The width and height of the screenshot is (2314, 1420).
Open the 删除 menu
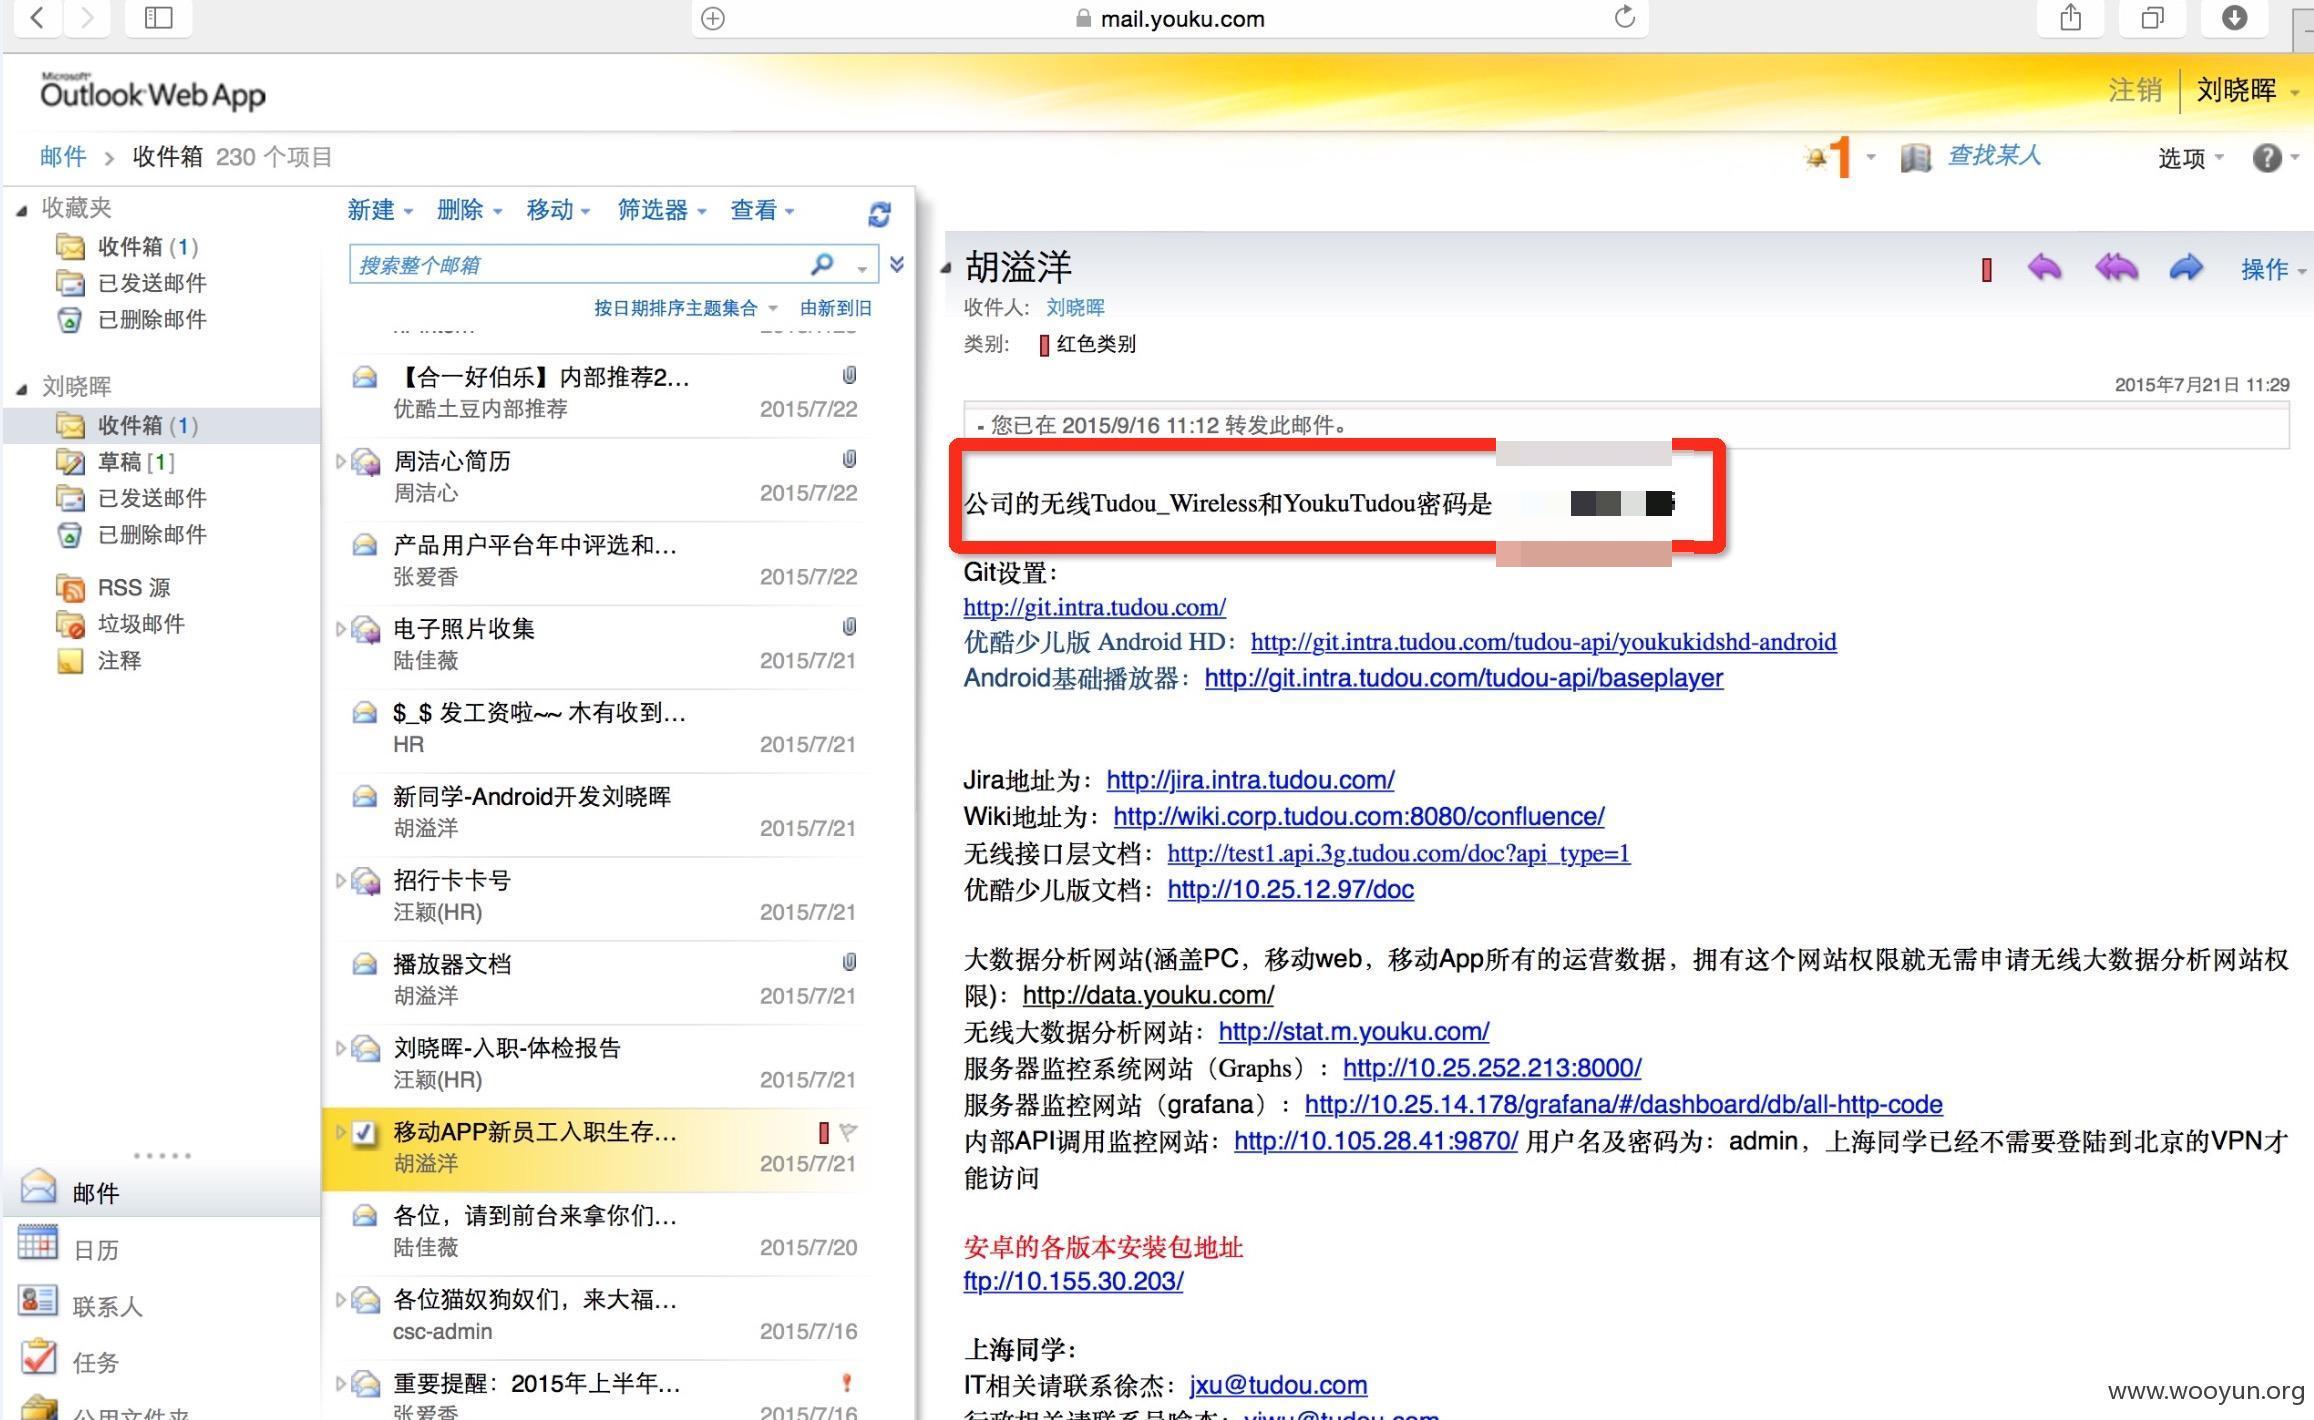(469, 210)
